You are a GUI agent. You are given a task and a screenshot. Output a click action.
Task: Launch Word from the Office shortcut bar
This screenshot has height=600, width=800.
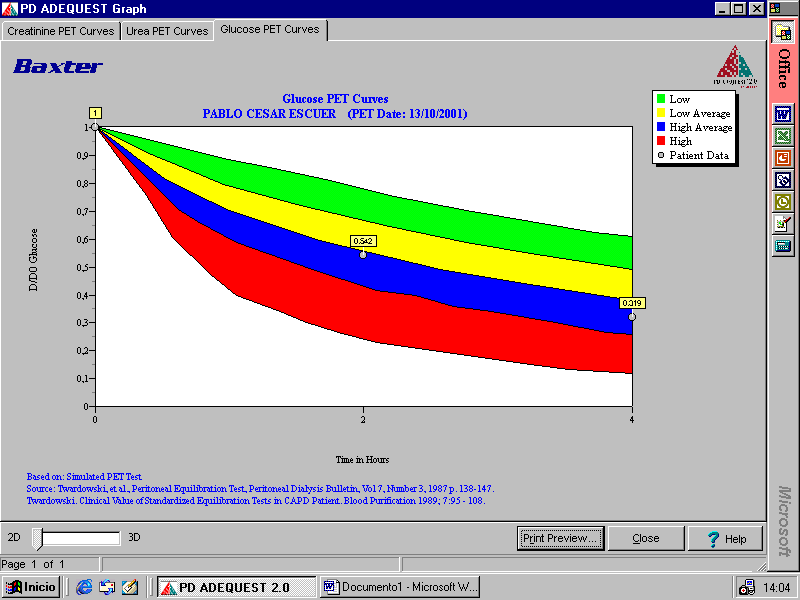click(x=783, y=113)
